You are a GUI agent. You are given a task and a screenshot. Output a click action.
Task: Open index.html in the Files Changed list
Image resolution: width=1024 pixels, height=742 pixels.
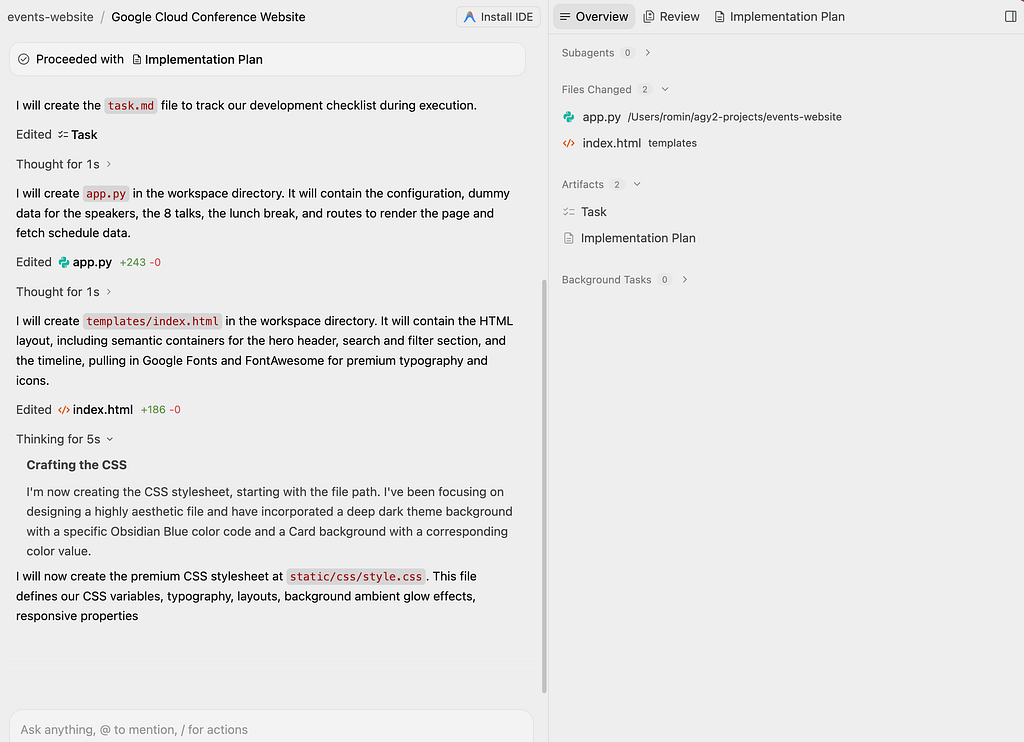[611, 143]
